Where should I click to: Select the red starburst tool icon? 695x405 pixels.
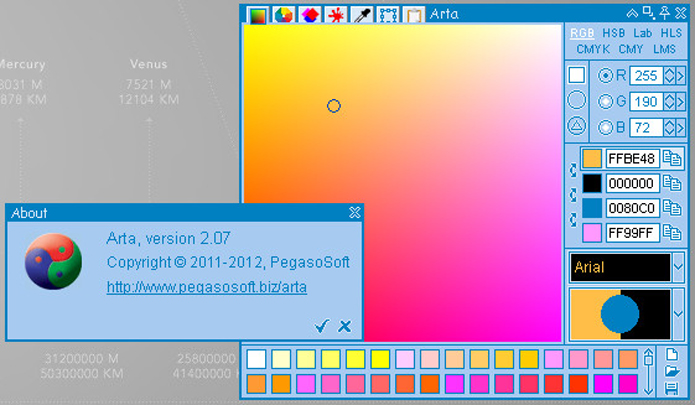pyautogui.click(x=336, y=14)
